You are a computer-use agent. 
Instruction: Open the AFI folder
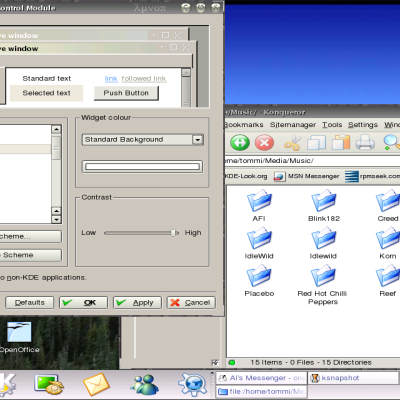pos(259,205)
